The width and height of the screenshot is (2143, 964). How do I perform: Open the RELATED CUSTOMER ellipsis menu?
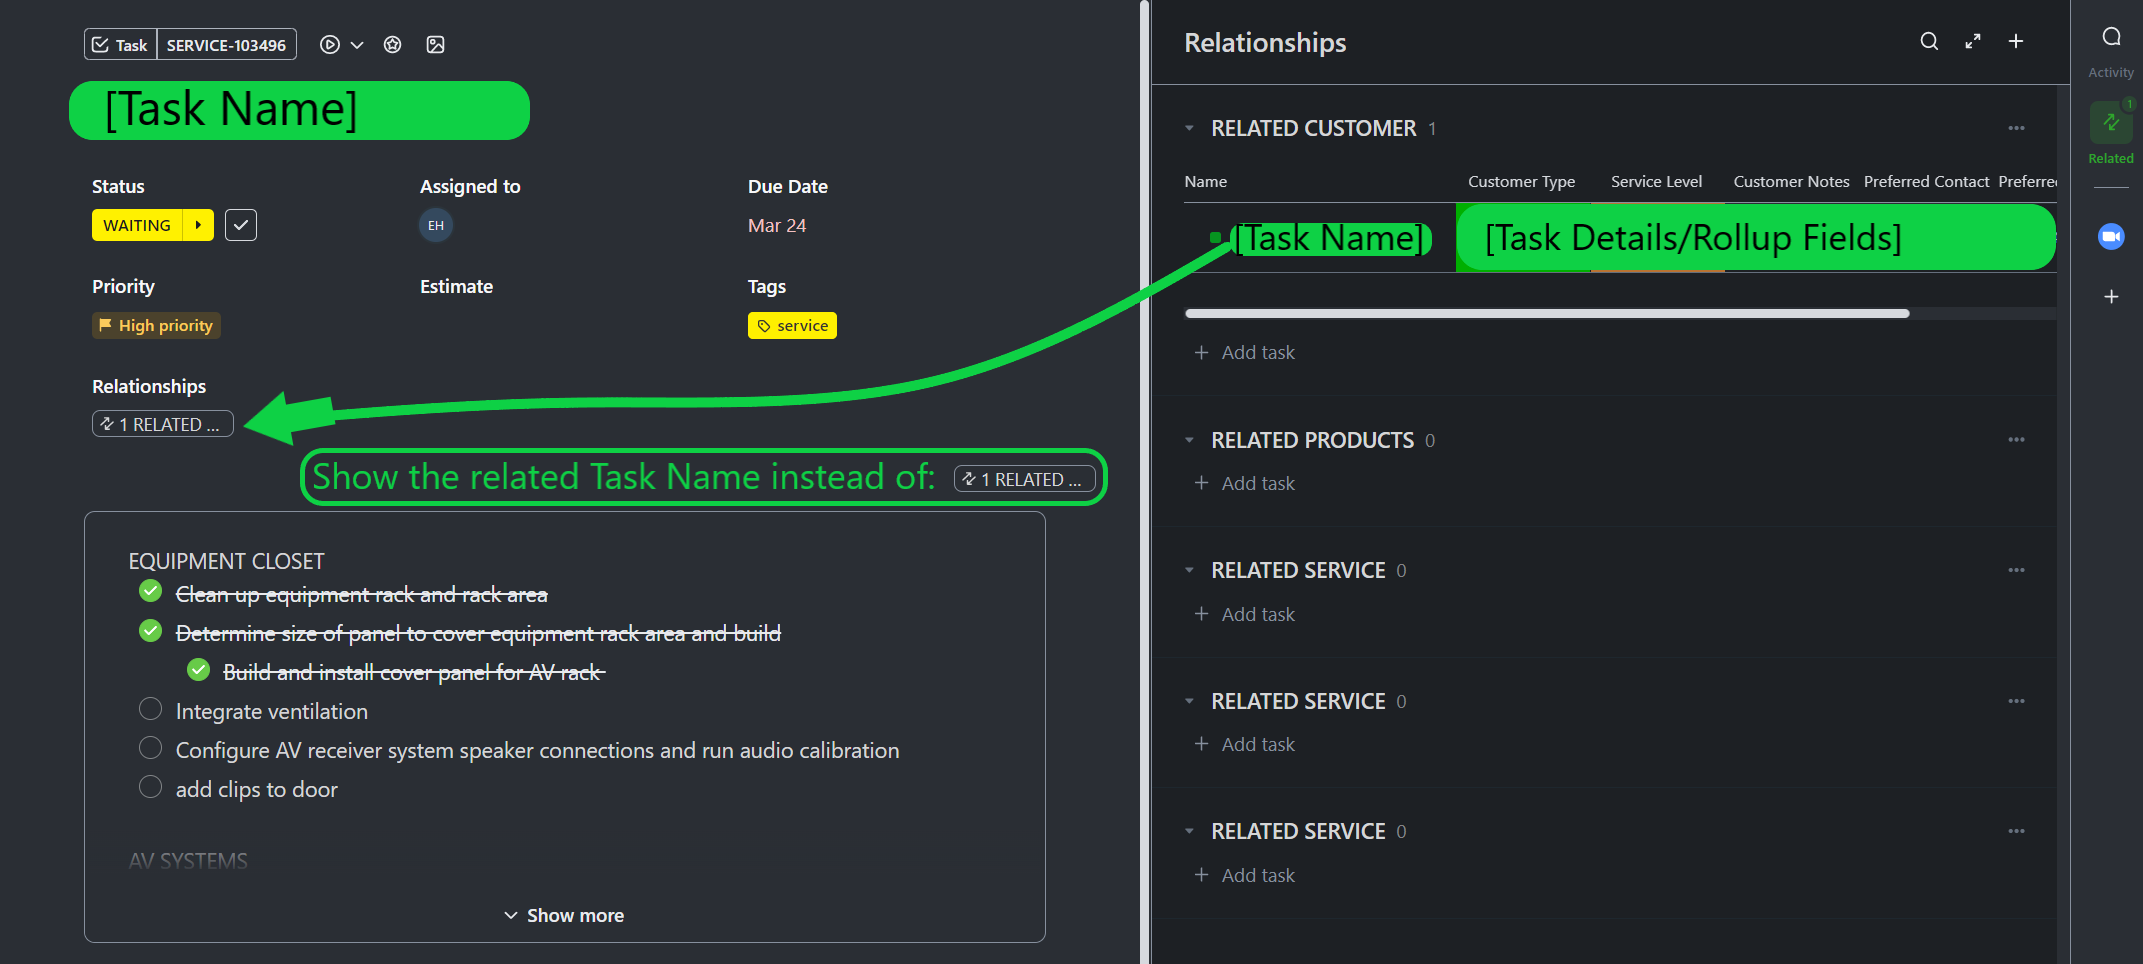point(2016,128)
